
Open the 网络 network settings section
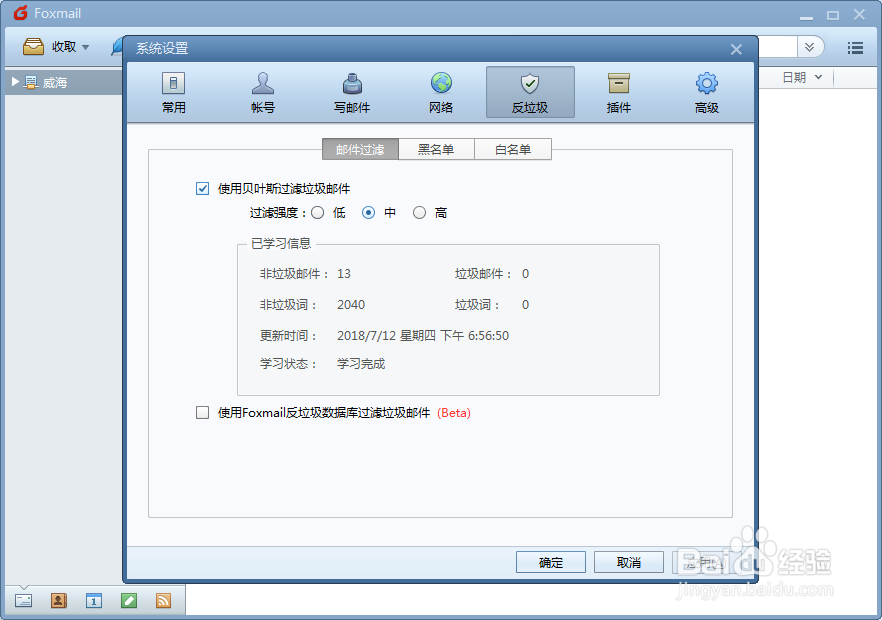tap(441, 92)
